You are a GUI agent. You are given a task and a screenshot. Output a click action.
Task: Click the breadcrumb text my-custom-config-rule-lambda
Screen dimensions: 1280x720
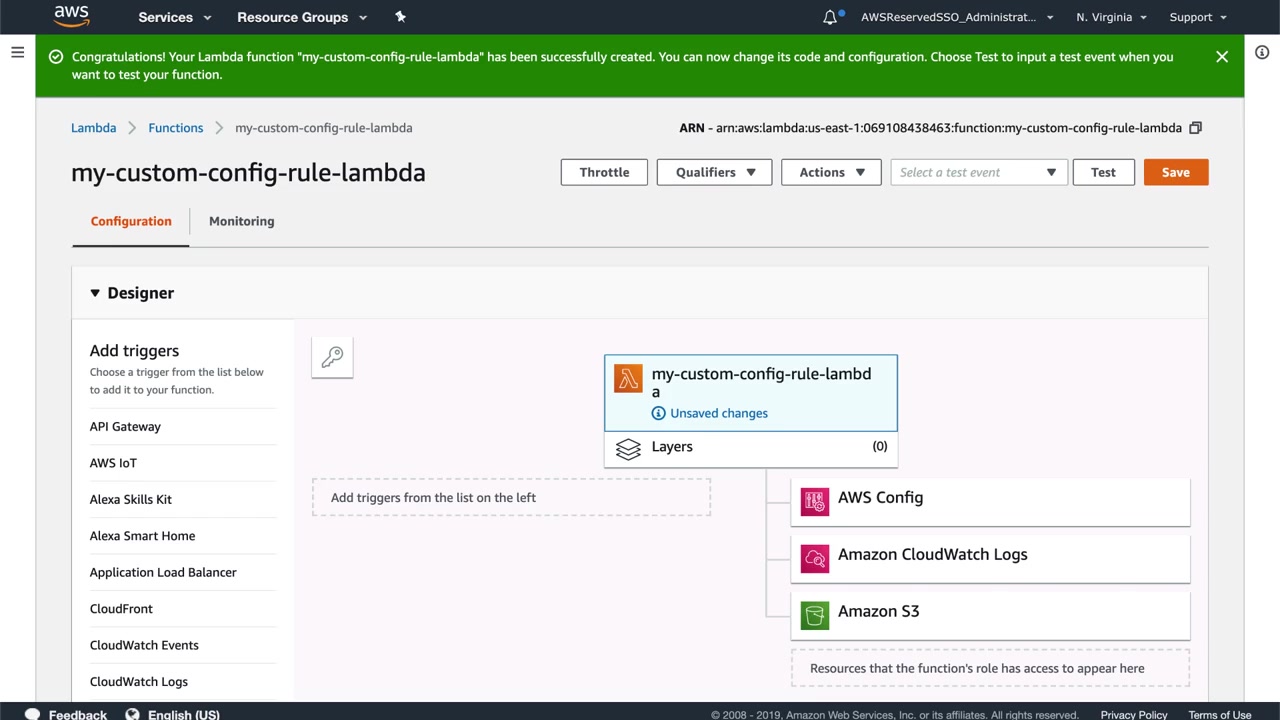[324, 128]
